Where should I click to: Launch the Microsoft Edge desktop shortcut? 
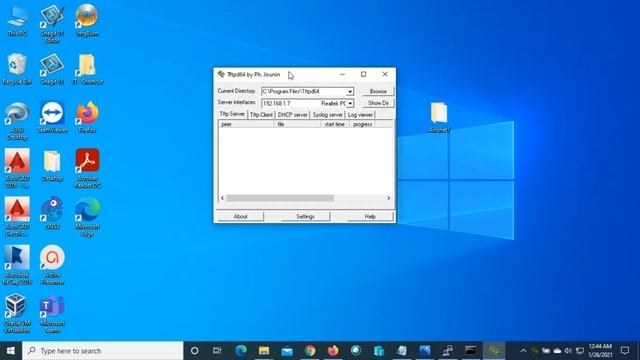[x=87, y=217]
